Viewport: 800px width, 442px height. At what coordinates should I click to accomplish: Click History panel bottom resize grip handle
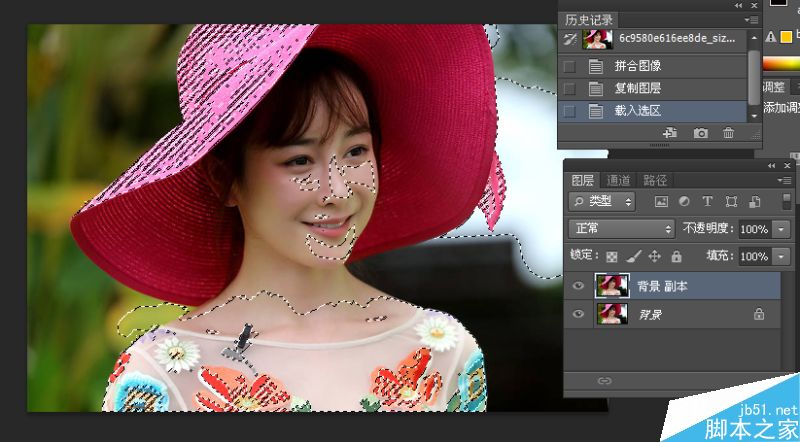coord(659,145)
